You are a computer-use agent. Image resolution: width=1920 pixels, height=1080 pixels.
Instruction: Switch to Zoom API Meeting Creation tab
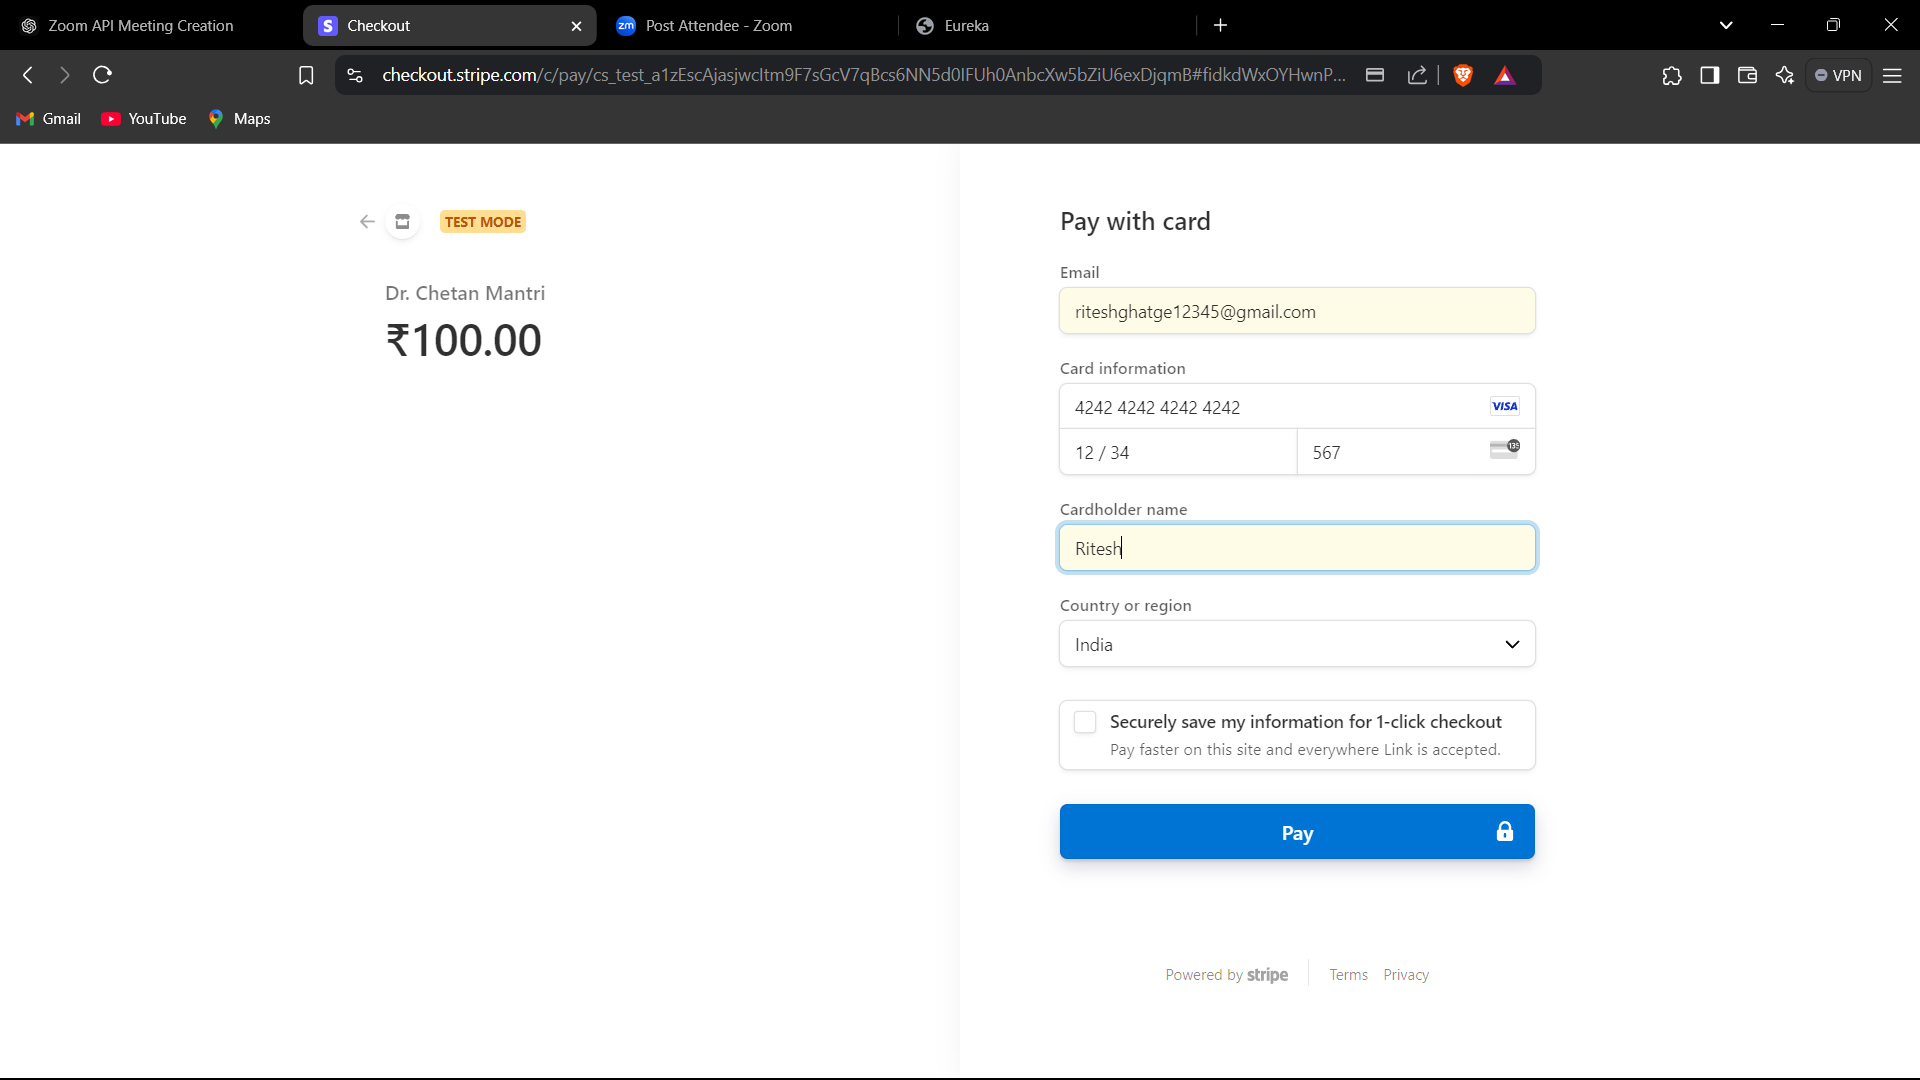[140, 26]
